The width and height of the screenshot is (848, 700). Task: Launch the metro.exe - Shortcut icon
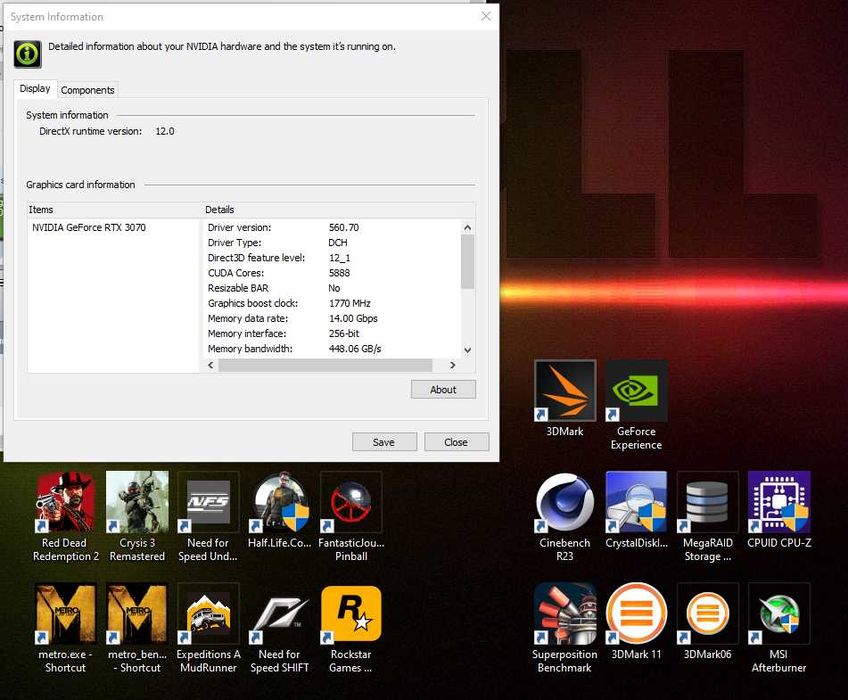coord(65,628)
